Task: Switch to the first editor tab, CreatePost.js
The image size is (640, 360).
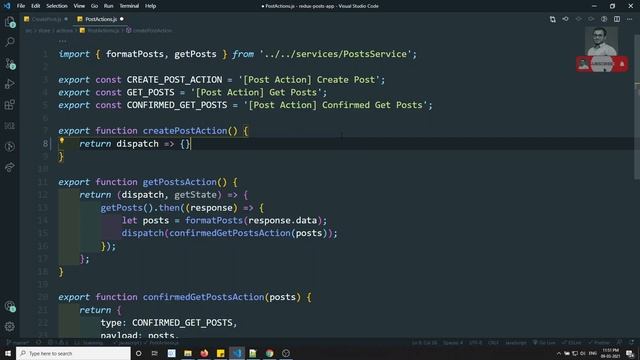Action: (46, 19)
